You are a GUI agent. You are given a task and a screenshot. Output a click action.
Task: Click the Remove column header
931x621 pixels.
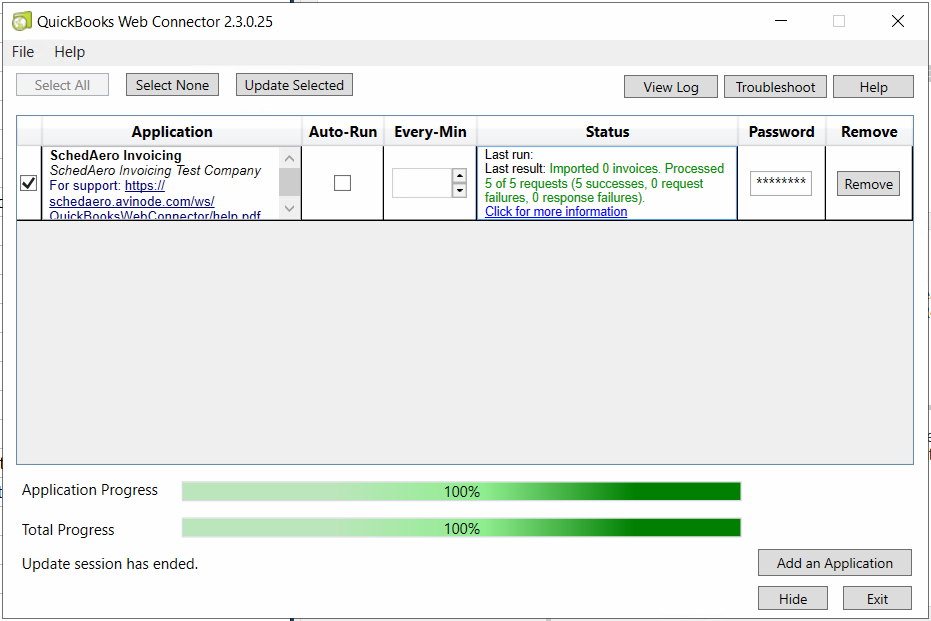click(x=869, y=132)
